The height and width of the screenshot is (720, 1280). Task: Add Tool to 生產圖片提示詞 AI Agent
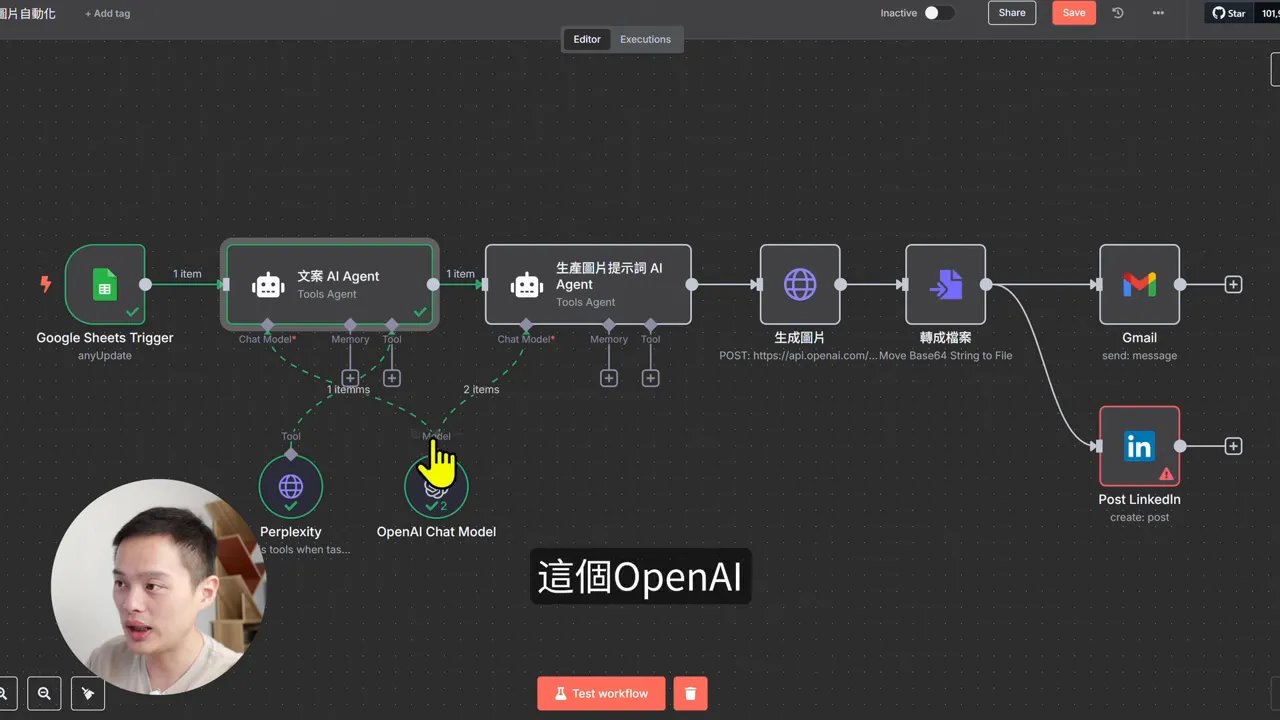pos(651,378)
